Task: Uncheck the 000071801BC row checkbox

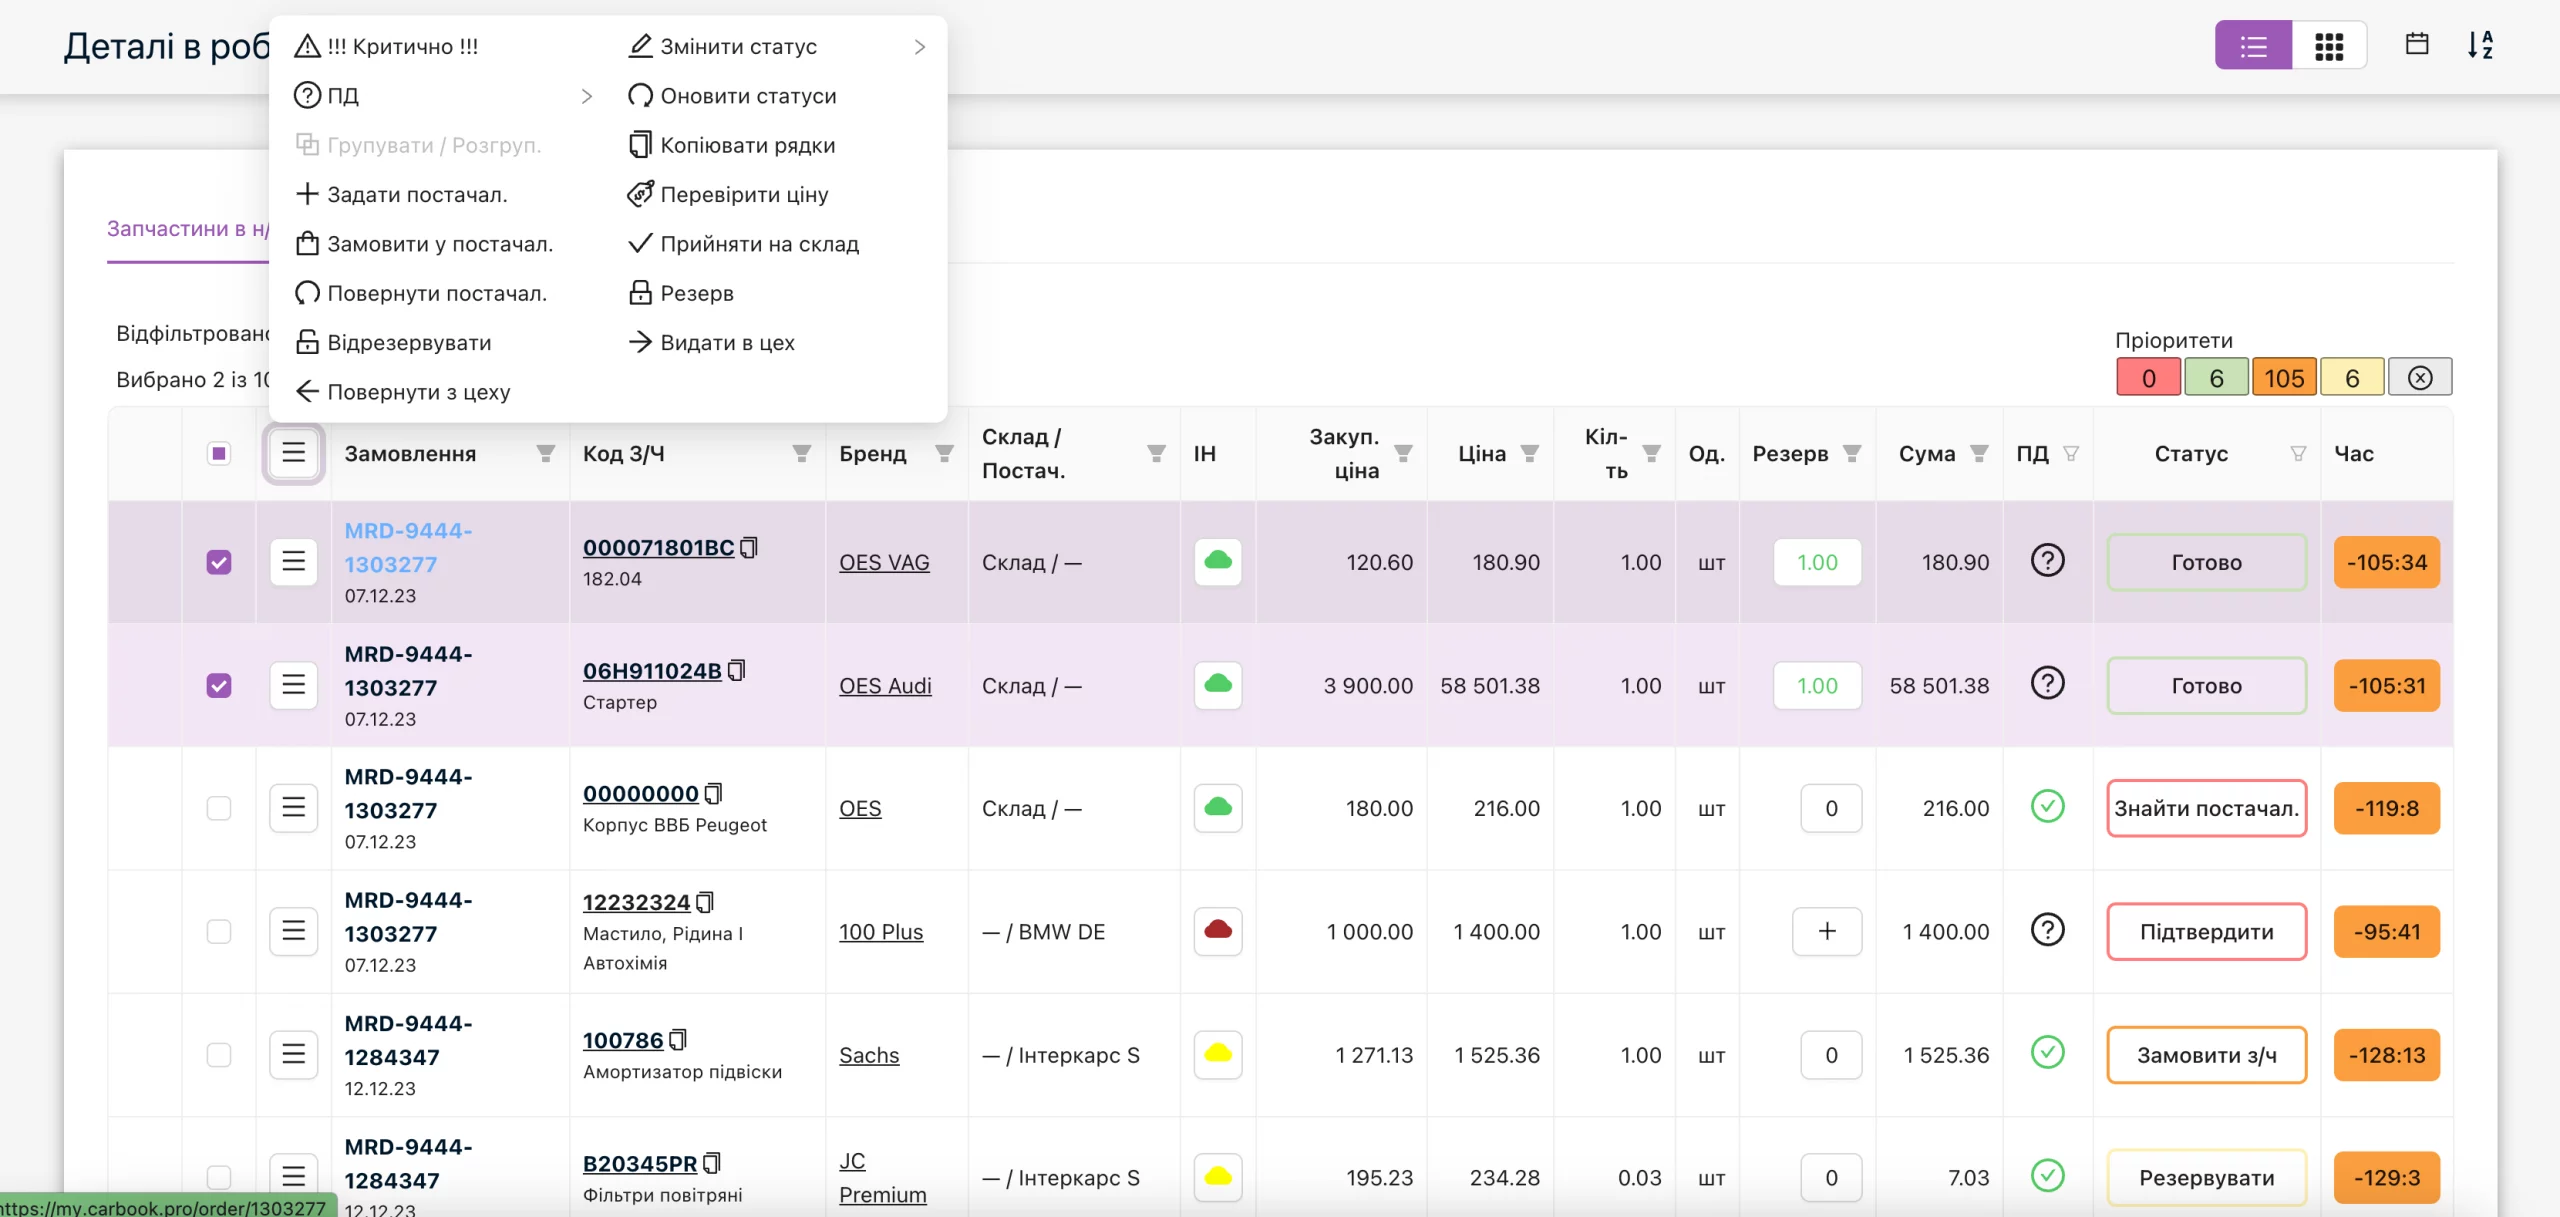Action: [x=219, y=562]
